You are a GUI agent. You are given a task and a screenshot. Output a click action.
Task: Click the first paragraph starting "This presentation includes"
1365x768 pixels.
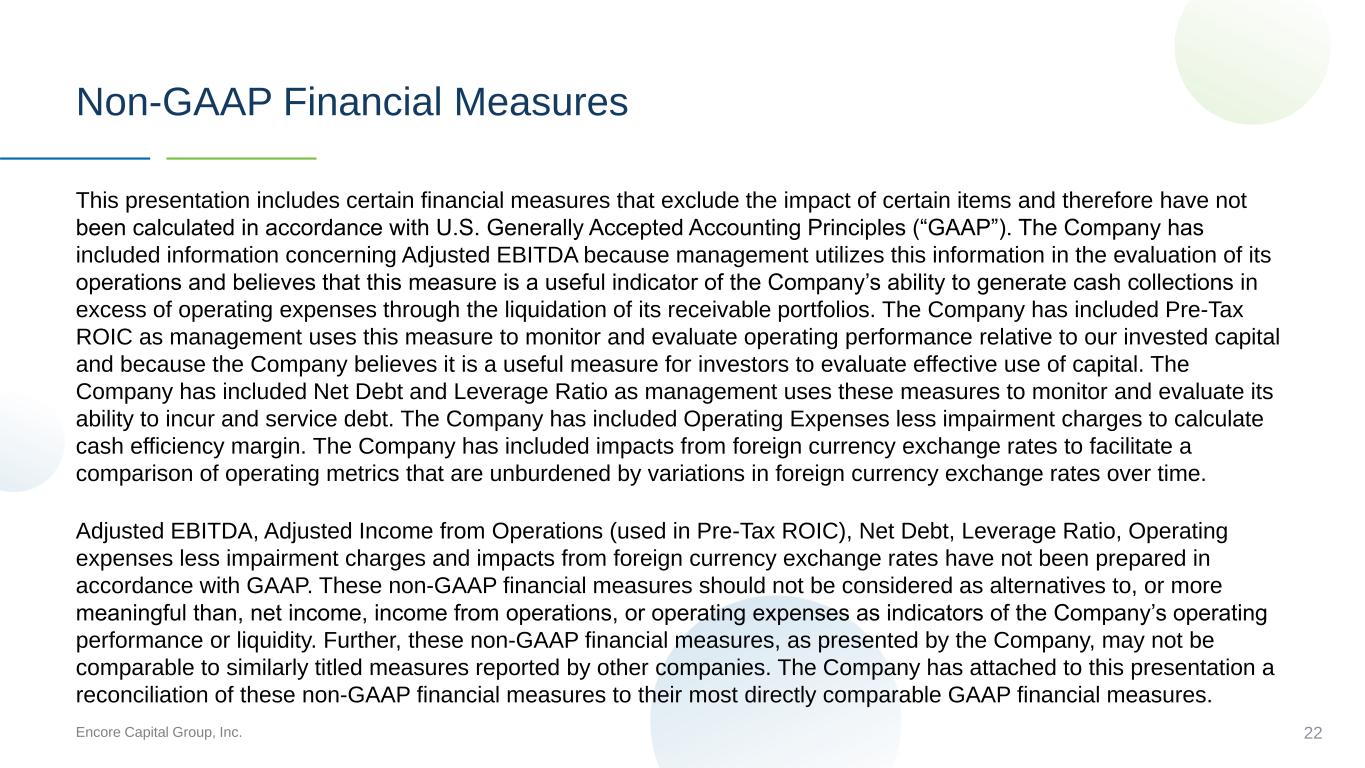click(x=678, y=337)
